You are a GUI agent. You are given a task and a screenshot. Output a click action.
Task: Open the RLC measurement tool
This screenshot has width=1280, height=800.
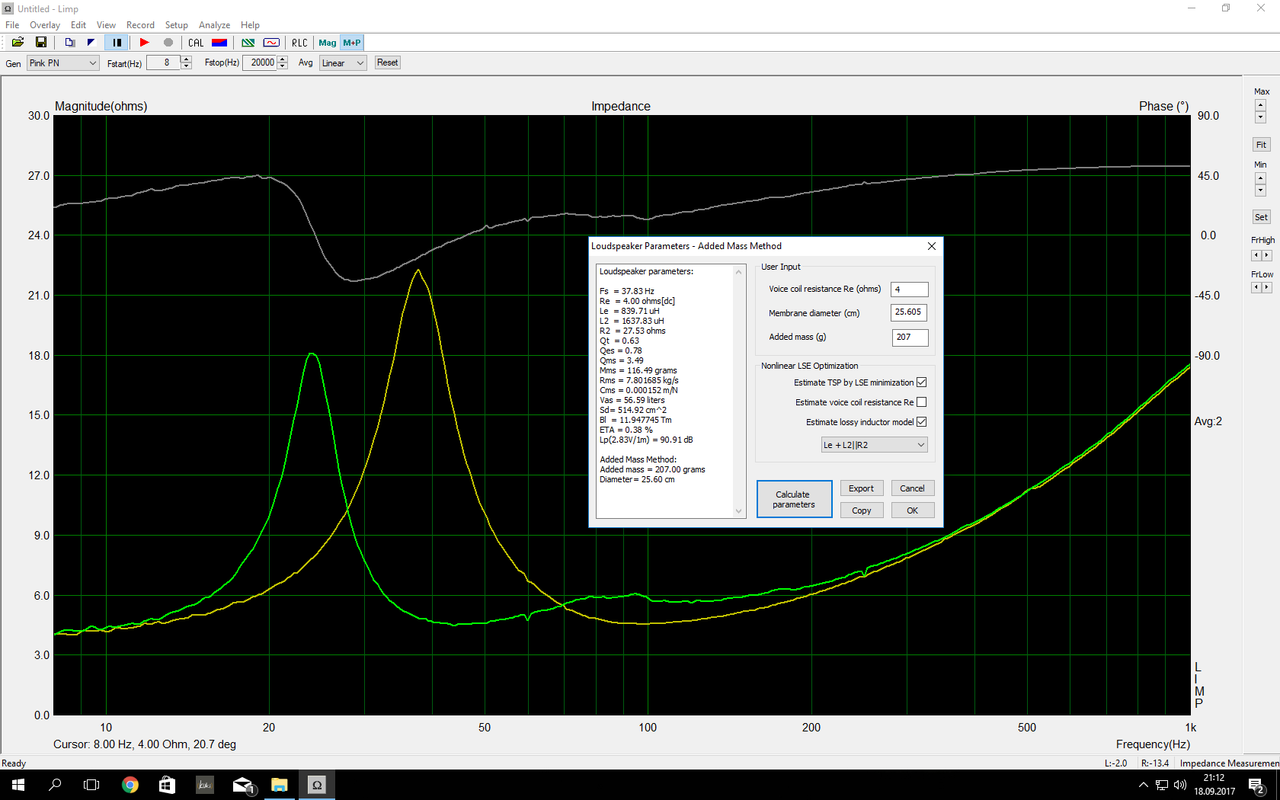click(300, 42)
